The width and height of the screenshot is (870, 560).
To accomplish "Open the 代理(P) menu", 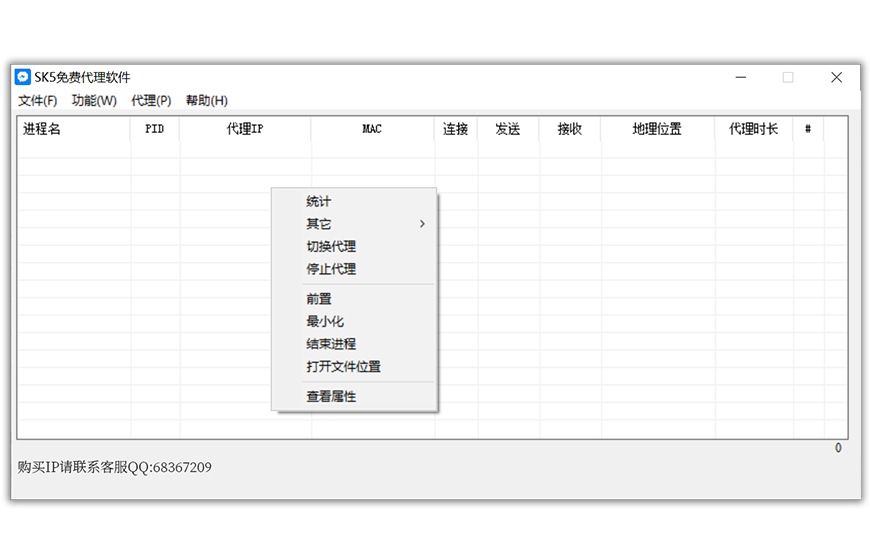I will coord(151,101).
